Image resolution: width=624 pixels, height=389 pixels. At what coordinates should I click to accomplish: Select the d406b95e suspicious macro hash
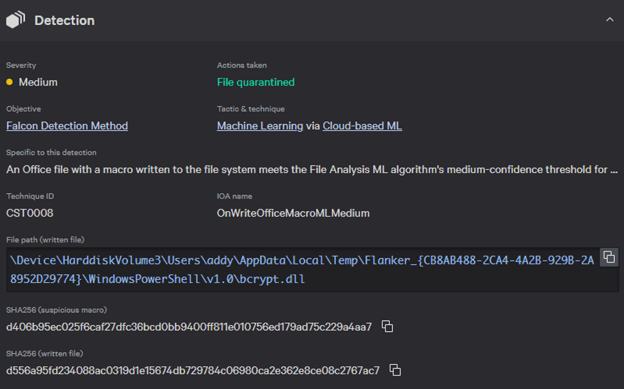(x=189, y=327)
